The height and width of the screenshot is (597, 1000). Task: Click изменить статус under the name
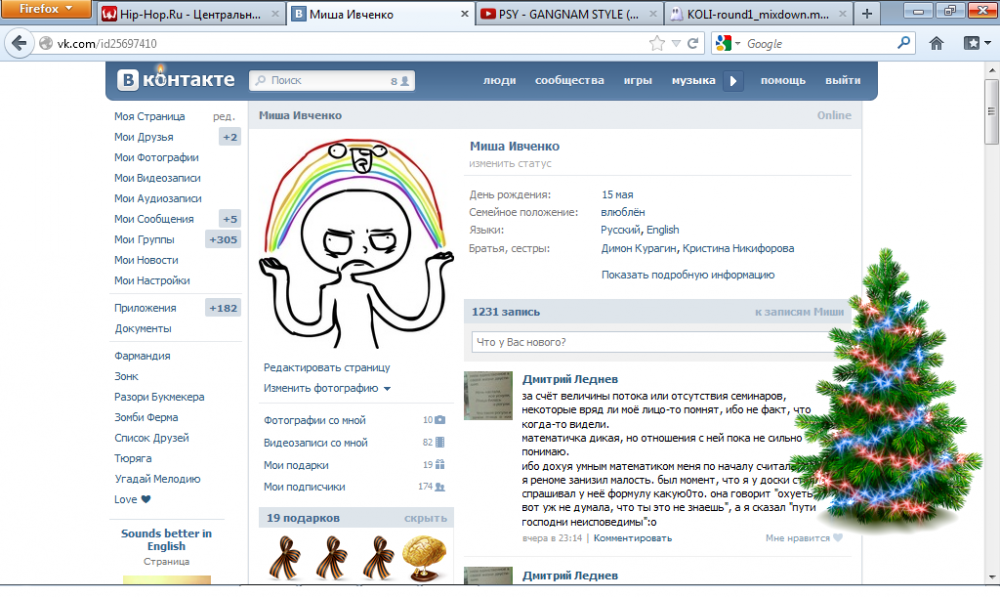[510, 163]
